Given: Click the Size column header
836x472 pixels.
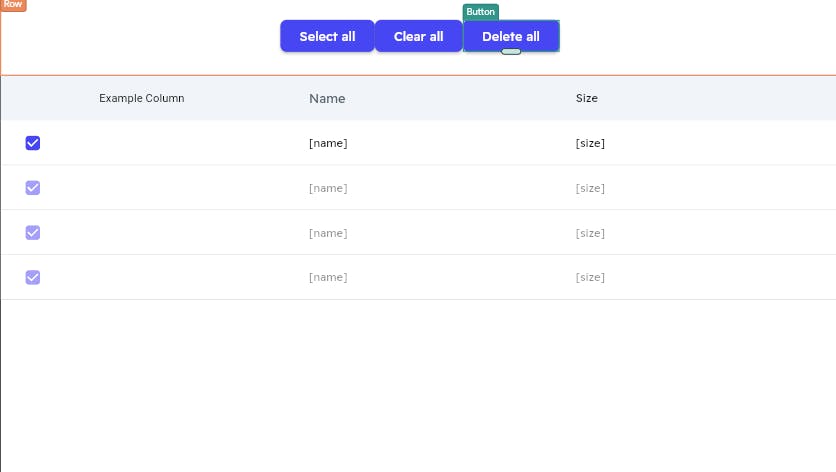Looking at the screenshot, I should point(586,98).
